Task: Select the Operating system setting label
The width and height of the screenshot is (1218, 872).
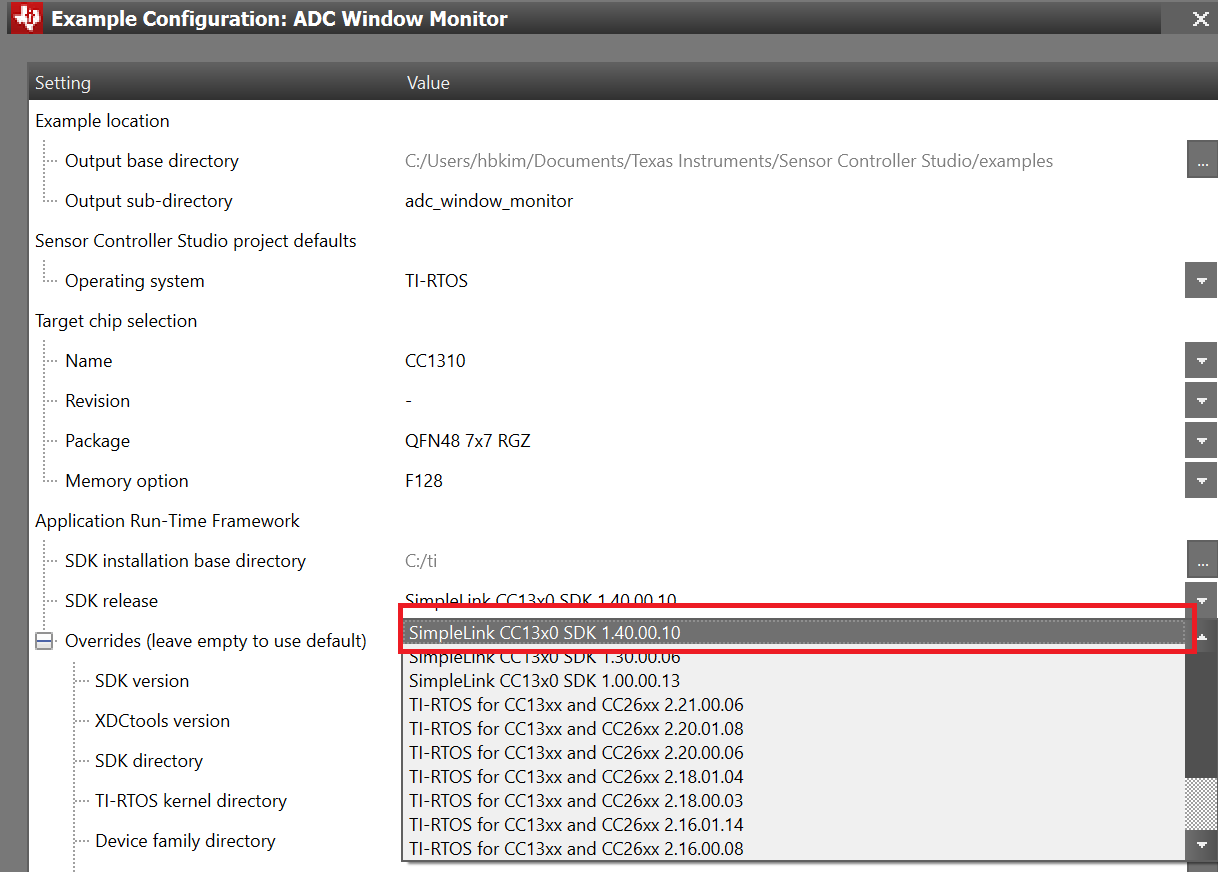Action: [x=135, y=281]
